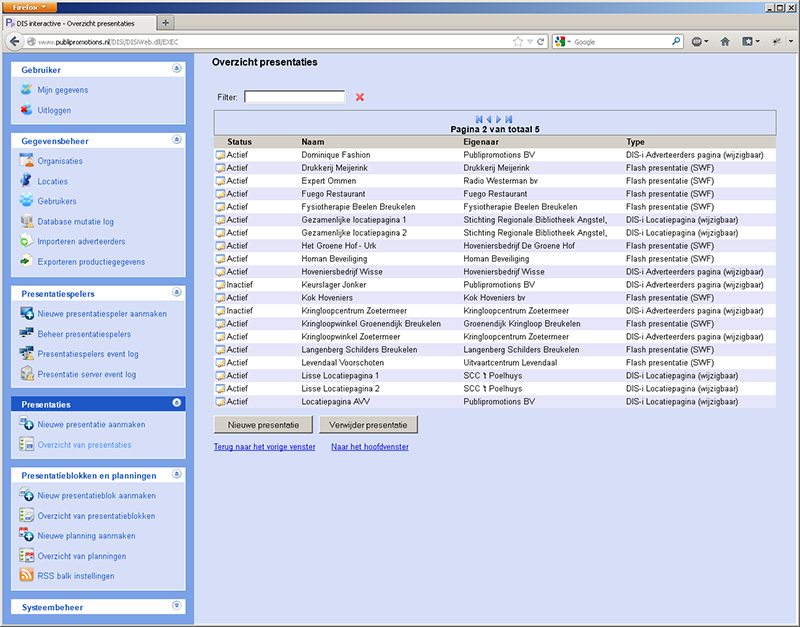Go to next page of presentations

[x=498, y=119]
